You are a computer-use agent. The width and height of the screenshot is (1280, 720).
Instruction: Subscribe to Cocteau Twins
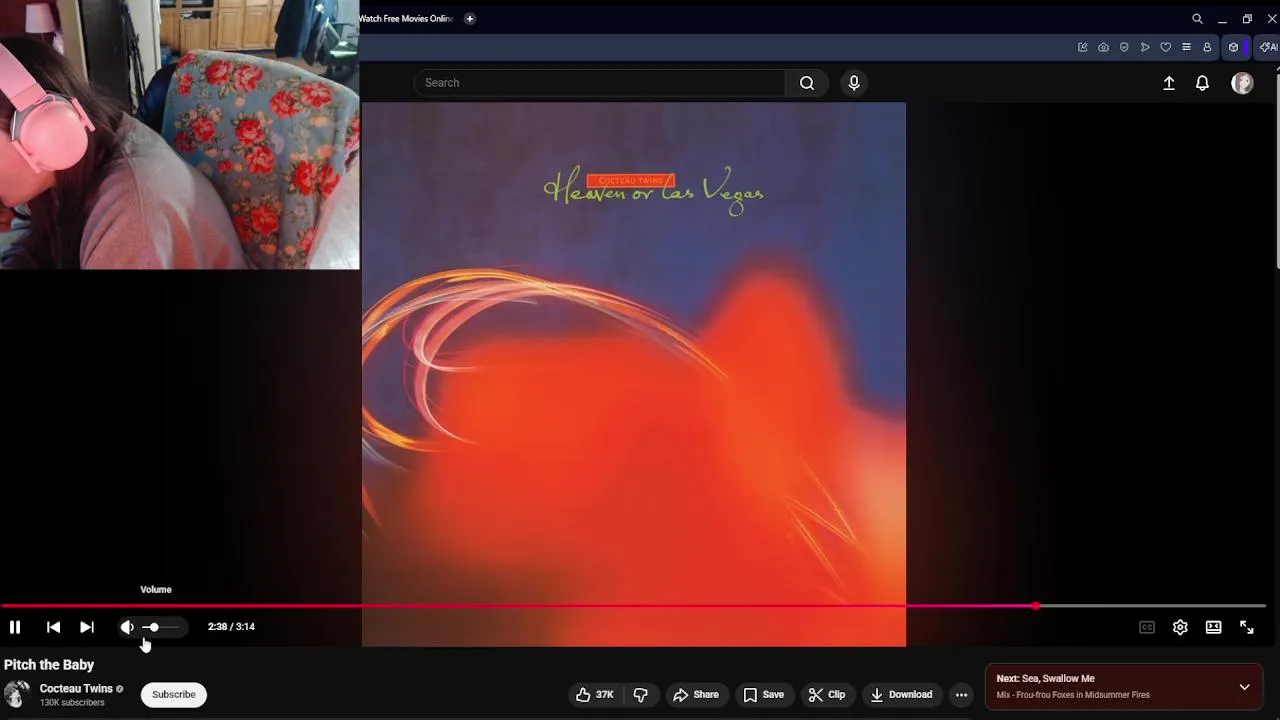point(174,695)
